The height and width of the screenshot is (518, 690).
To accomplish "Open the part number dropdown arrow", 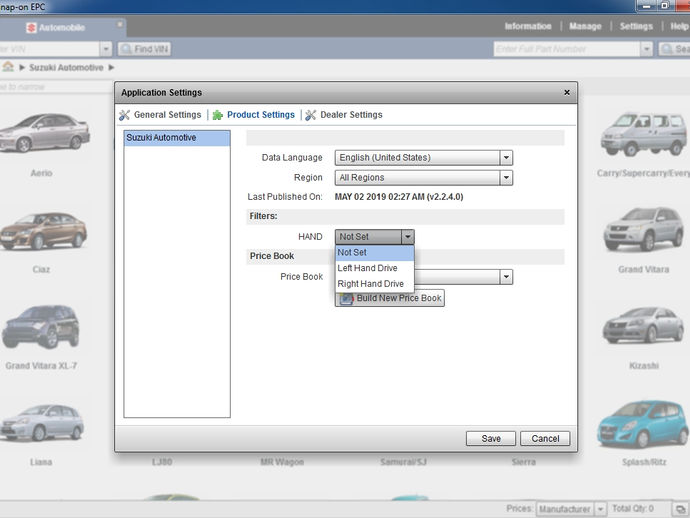I will (646, 49).
